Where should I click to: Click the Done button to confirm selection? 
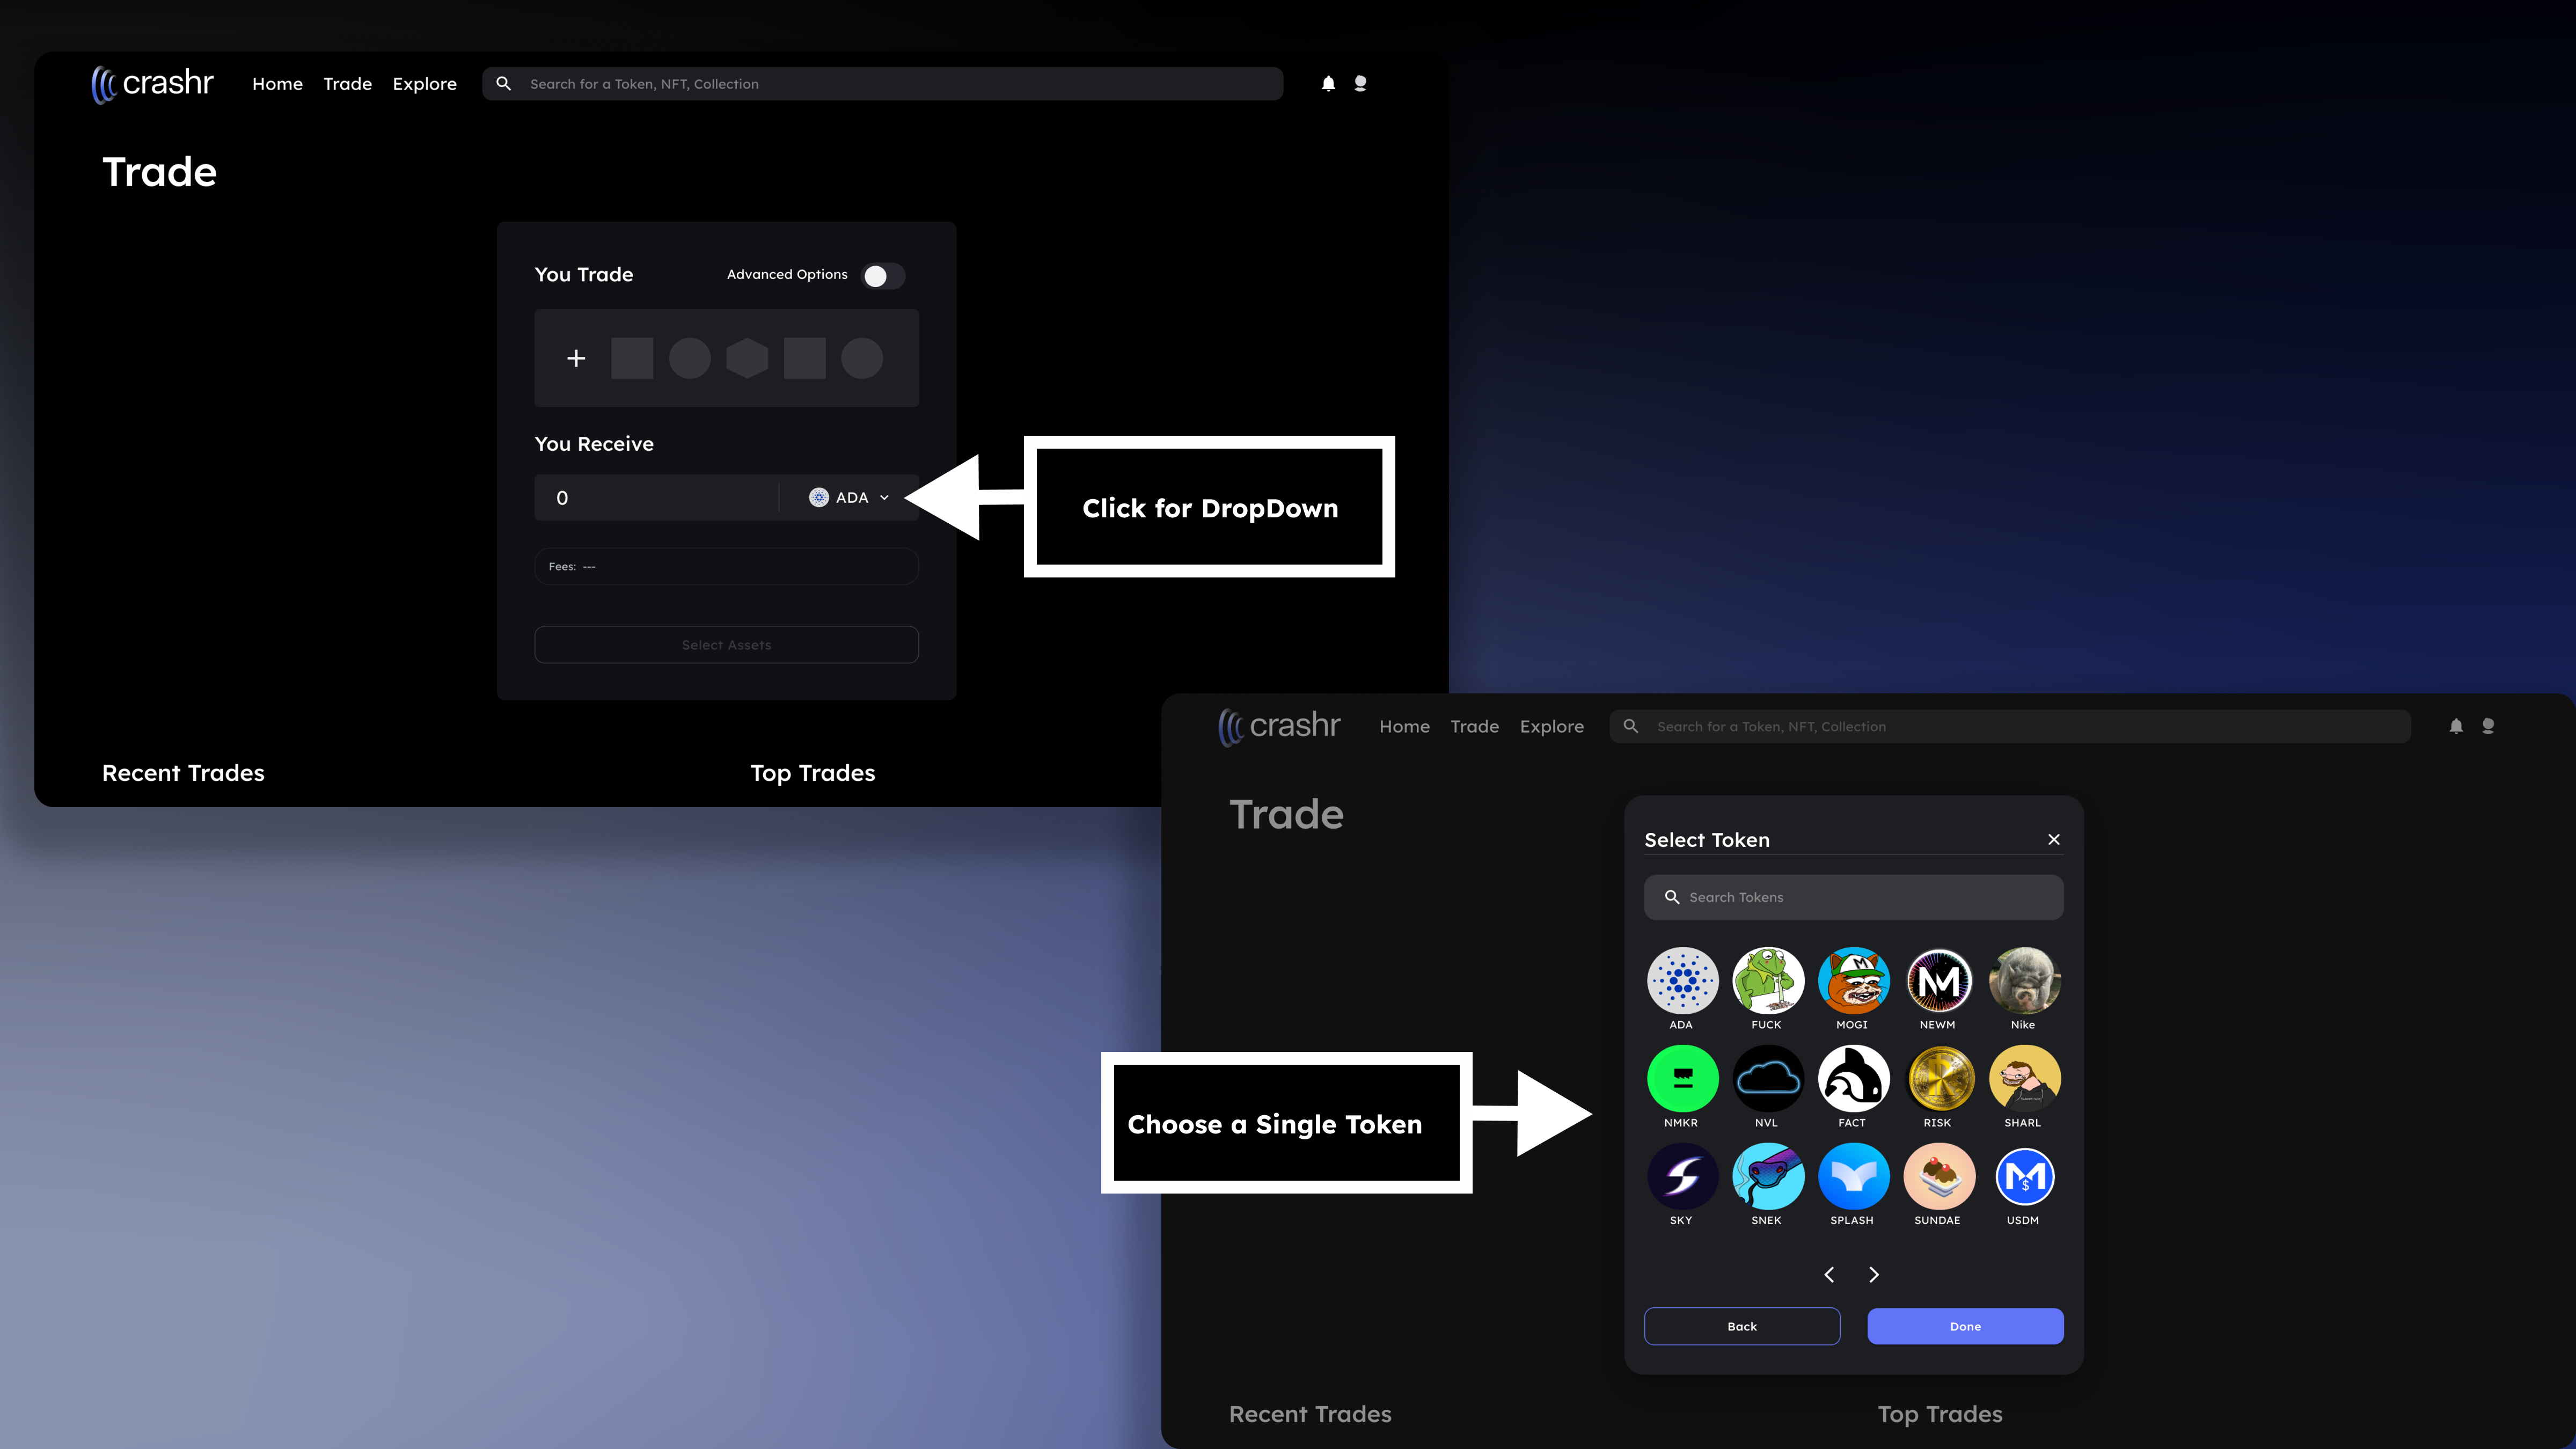1966,1325
